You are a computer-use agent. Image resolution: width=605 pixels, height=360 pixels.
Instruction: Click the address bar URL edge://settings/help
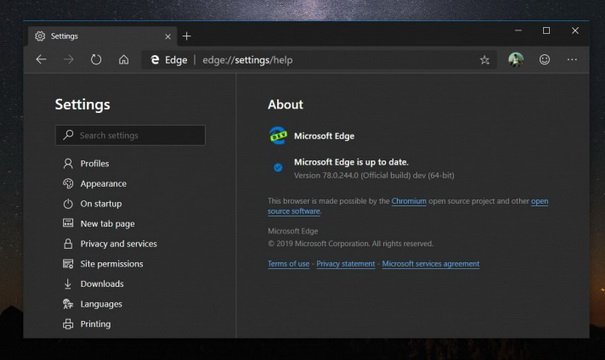[x=247, y=60]
